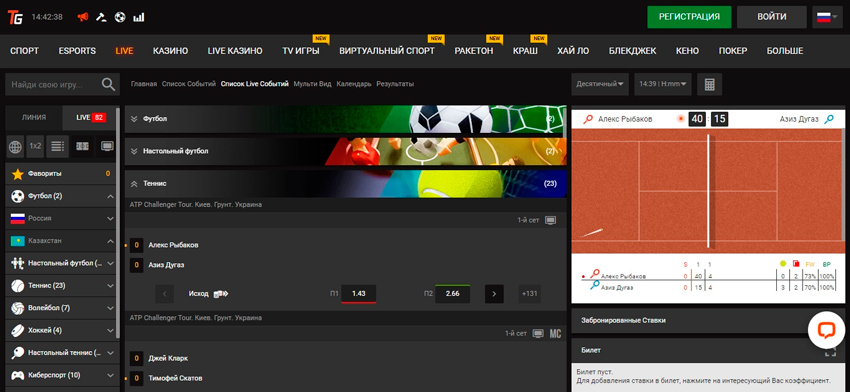
Task: Open the megaphone announcements icon
Action: point(82,17)
